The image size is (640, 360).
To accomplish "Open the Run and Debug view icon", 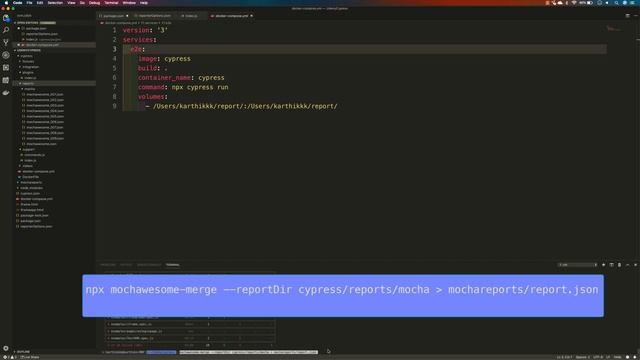I will coord(6,55).
